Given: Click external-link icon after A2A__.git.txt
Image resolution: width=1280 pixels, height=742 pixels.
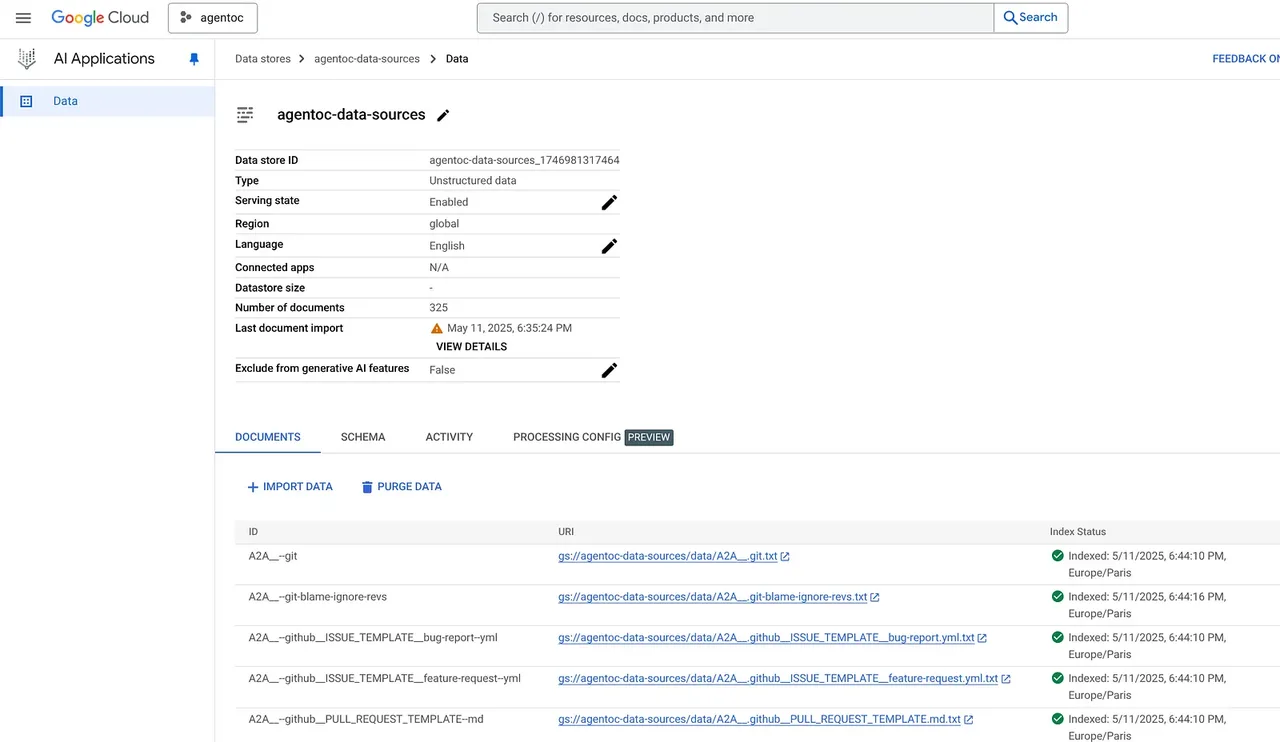Looking at the screenshot, I should click(x=785, y=557).
